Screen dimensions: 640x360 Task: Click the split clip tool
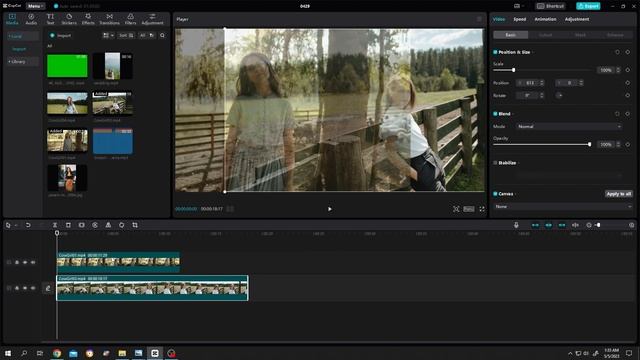tap(55, 225)
